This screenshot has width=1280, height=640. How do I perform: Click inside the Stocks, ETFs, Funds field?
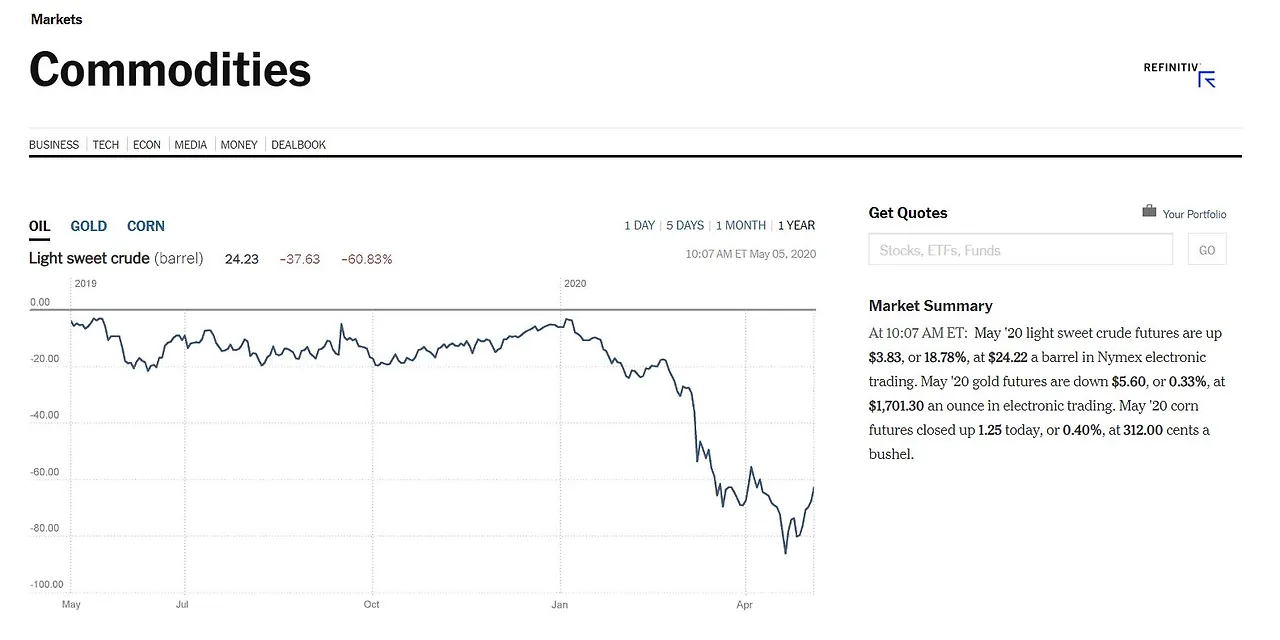pyautogui.click(x=1020, y=249)
